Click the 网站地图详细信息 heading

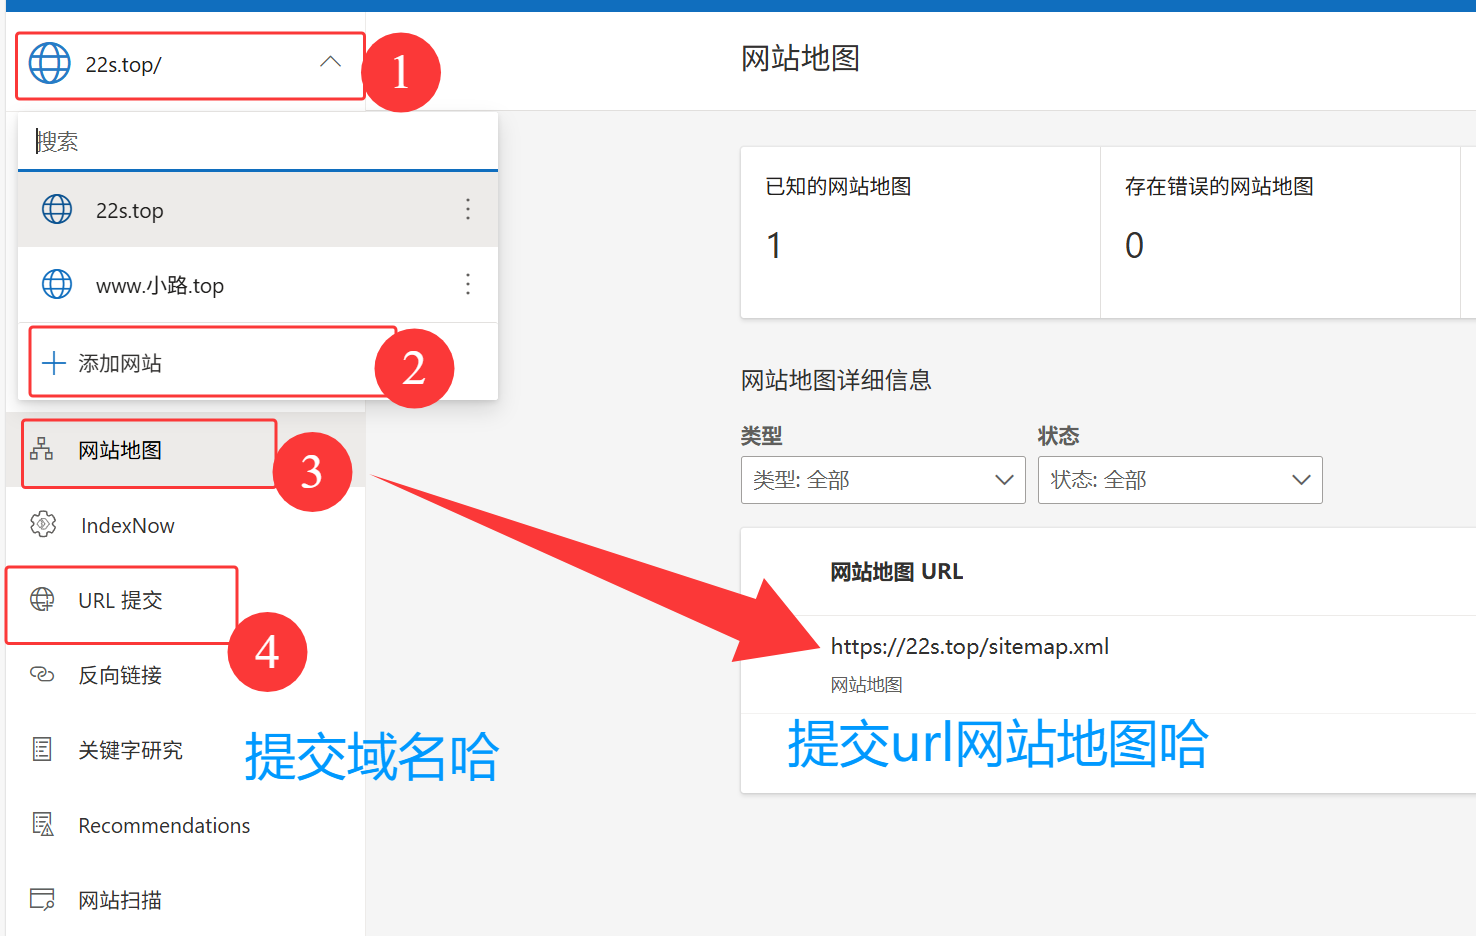(836, 380)
